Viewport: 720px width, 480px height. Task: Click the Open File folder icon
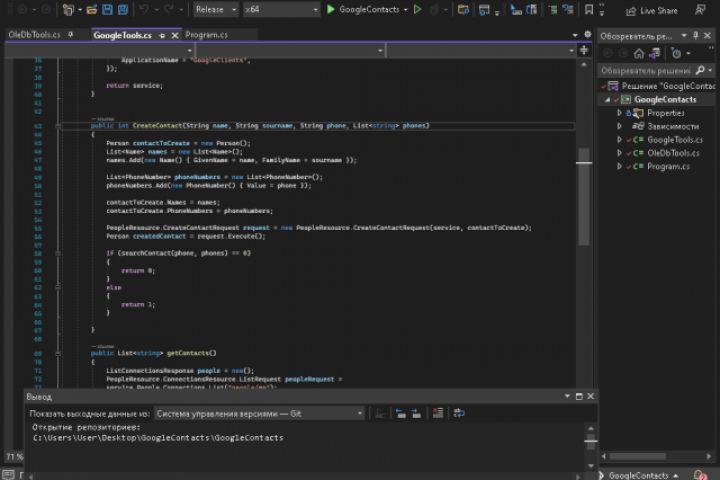tap(92, 9)
